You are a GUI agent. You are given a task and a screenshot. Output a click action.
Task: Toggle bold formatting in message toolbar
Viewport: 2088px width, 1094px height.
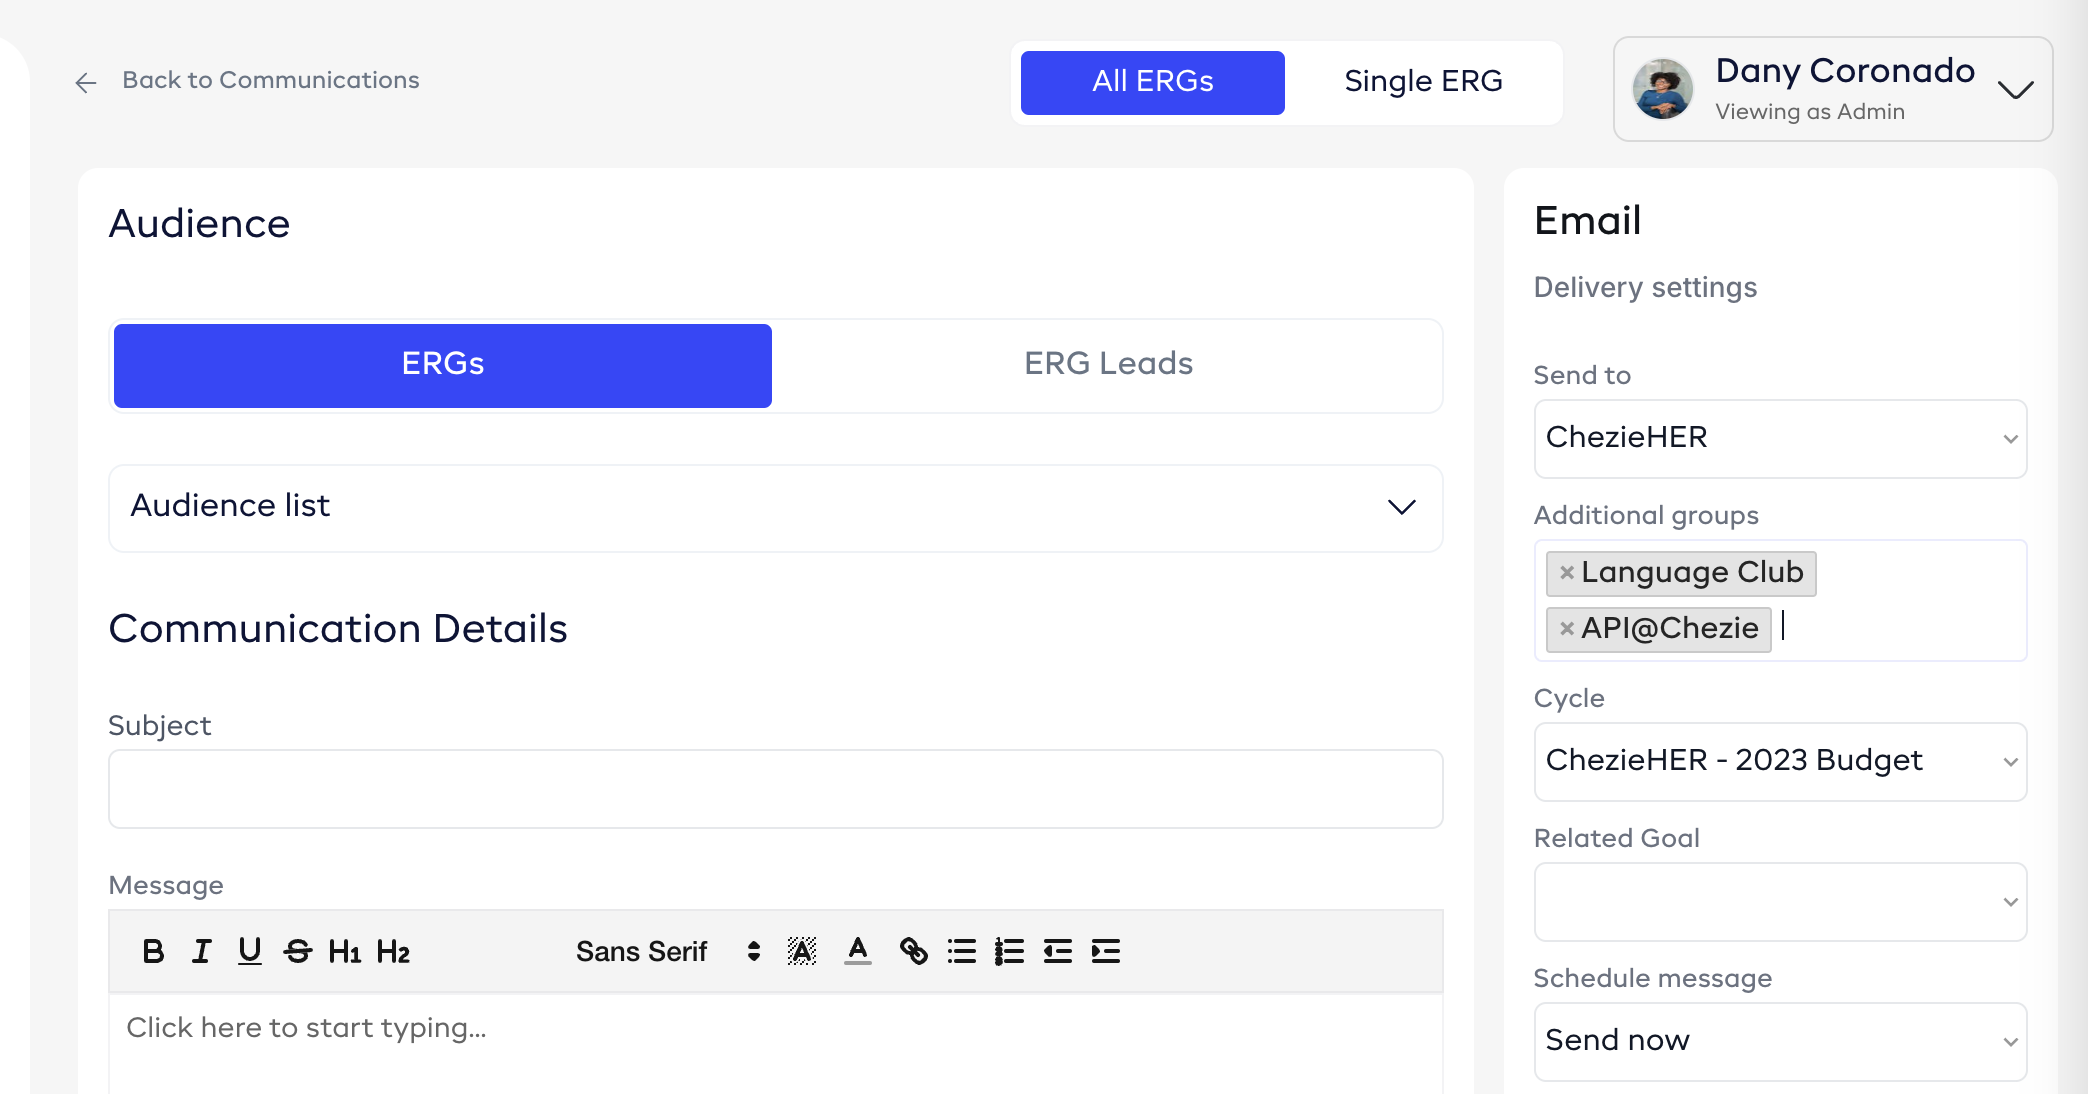coord(153,951)
